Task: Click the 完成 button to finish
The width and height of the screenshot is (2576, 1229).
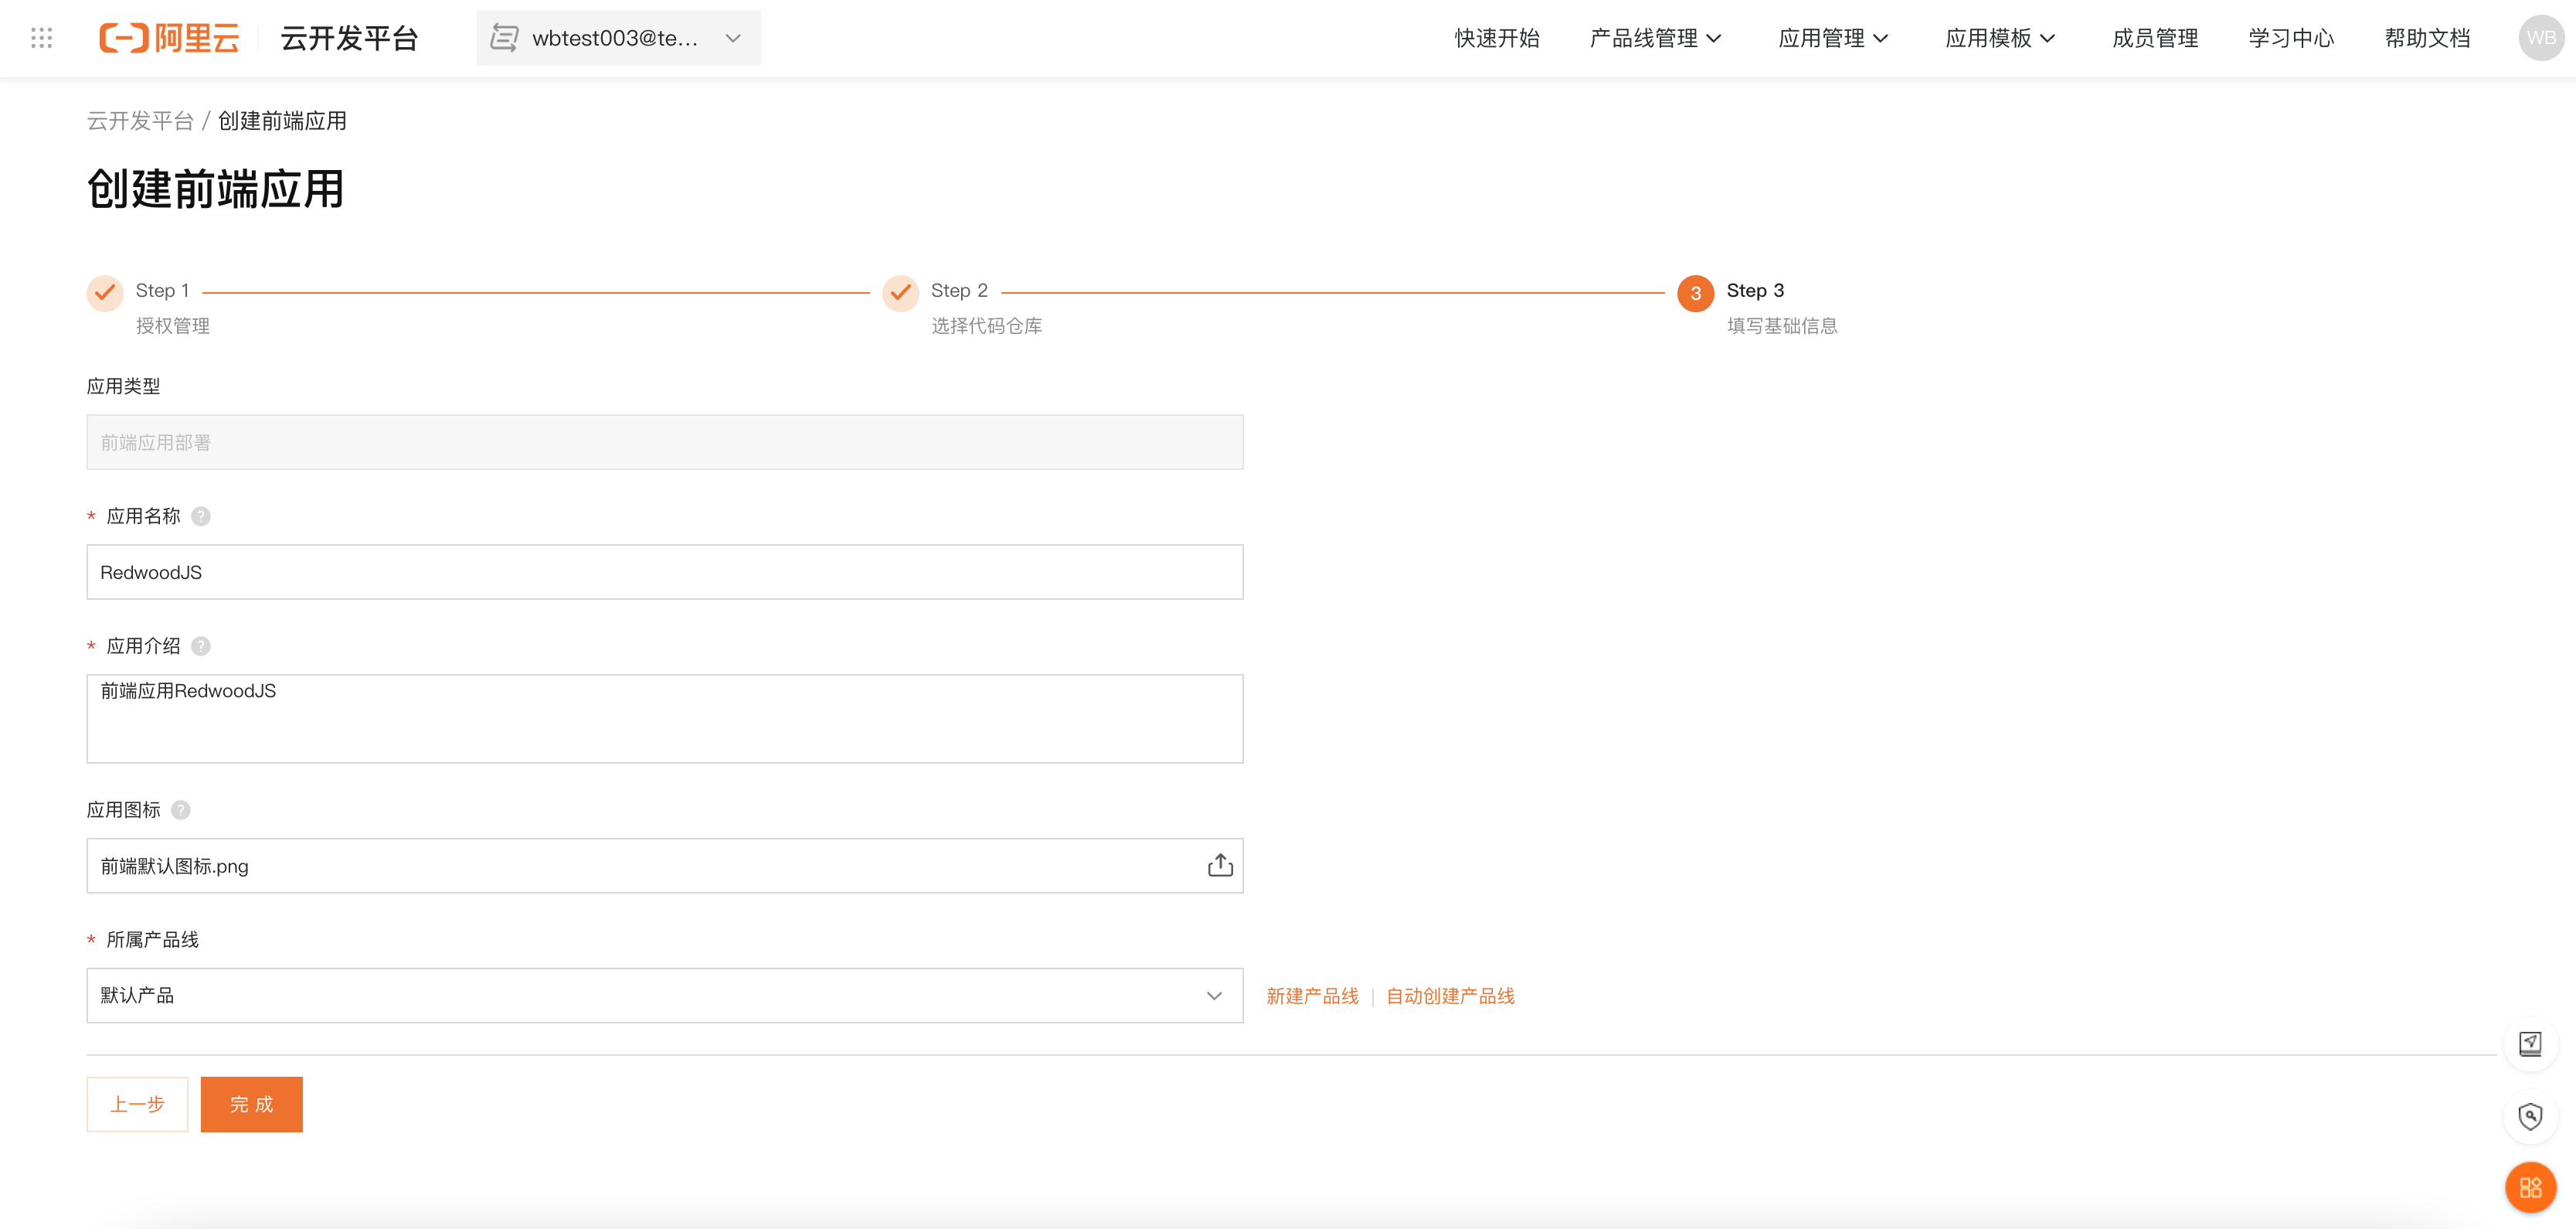Action: pyautogui.click(x=251, y=1104)
